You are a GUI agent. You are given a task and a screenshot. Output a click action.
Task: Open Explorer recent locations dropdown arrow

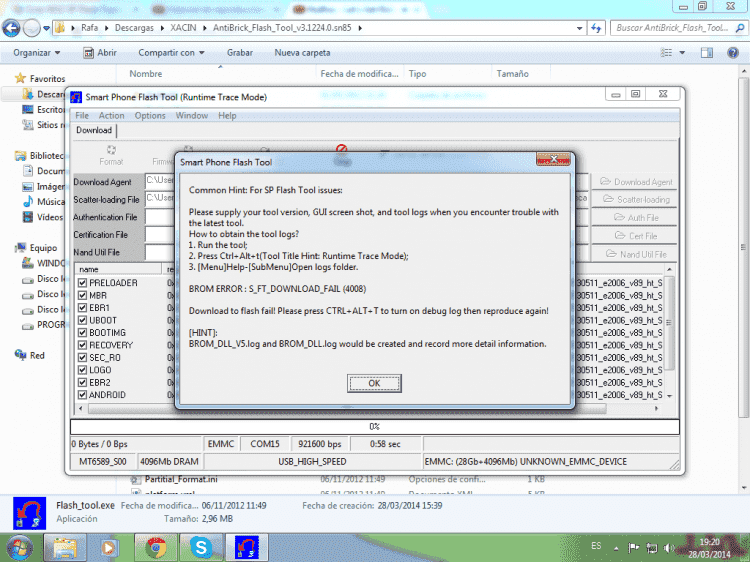(46, 28)
